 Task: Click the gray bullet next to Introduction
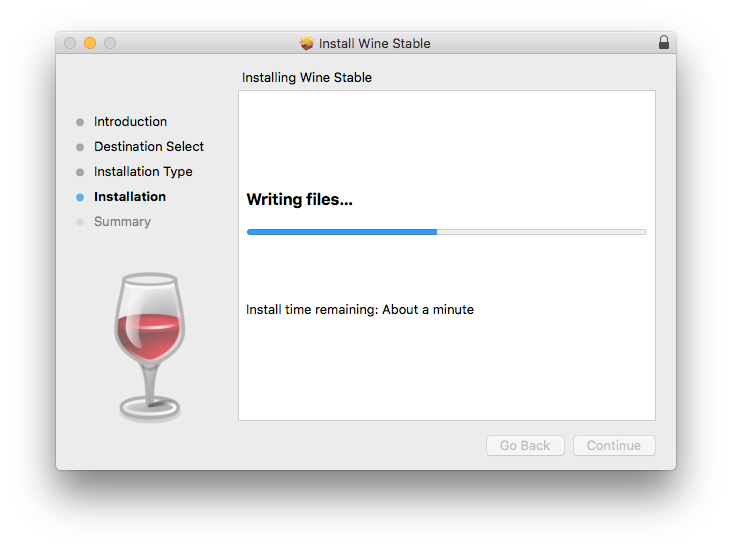tap(80, 122)
